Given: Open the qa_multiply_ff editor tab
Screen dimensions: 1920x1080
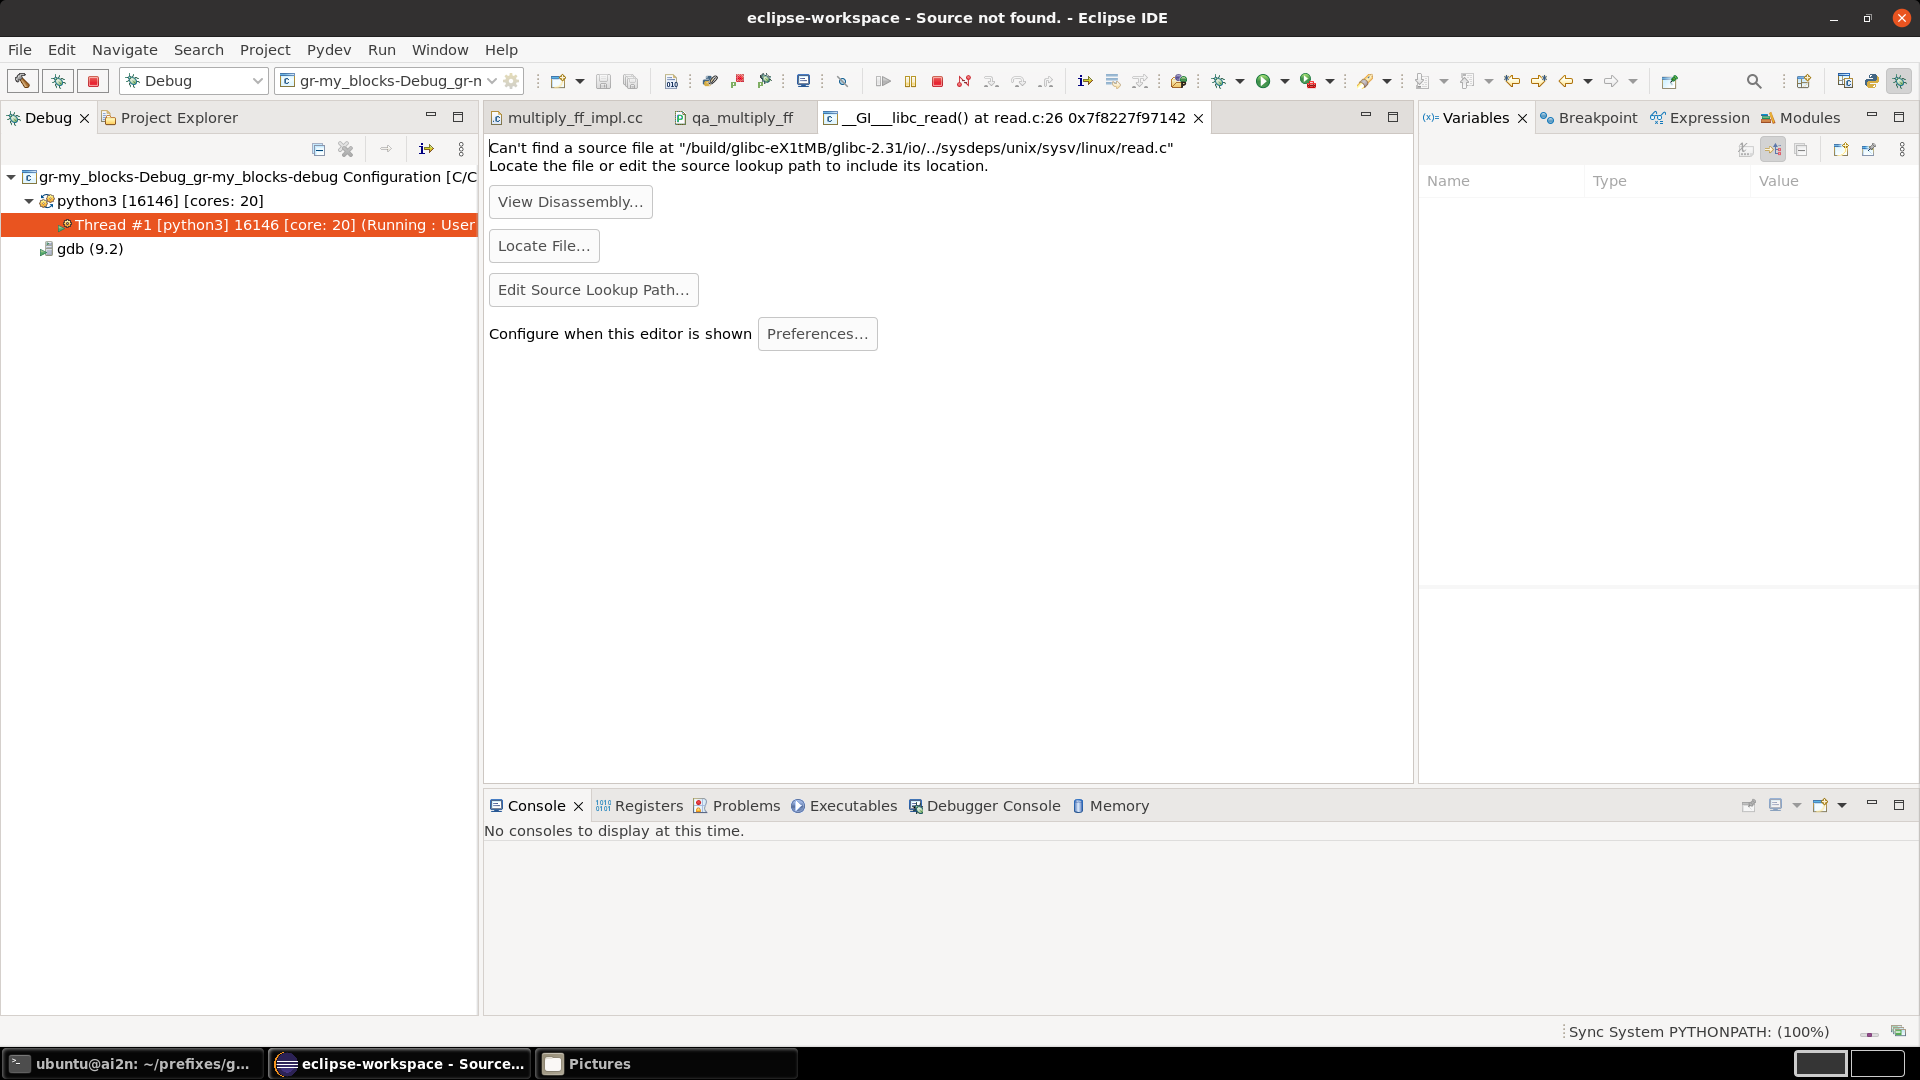Looking at the screenshot, I should (734, 118).
